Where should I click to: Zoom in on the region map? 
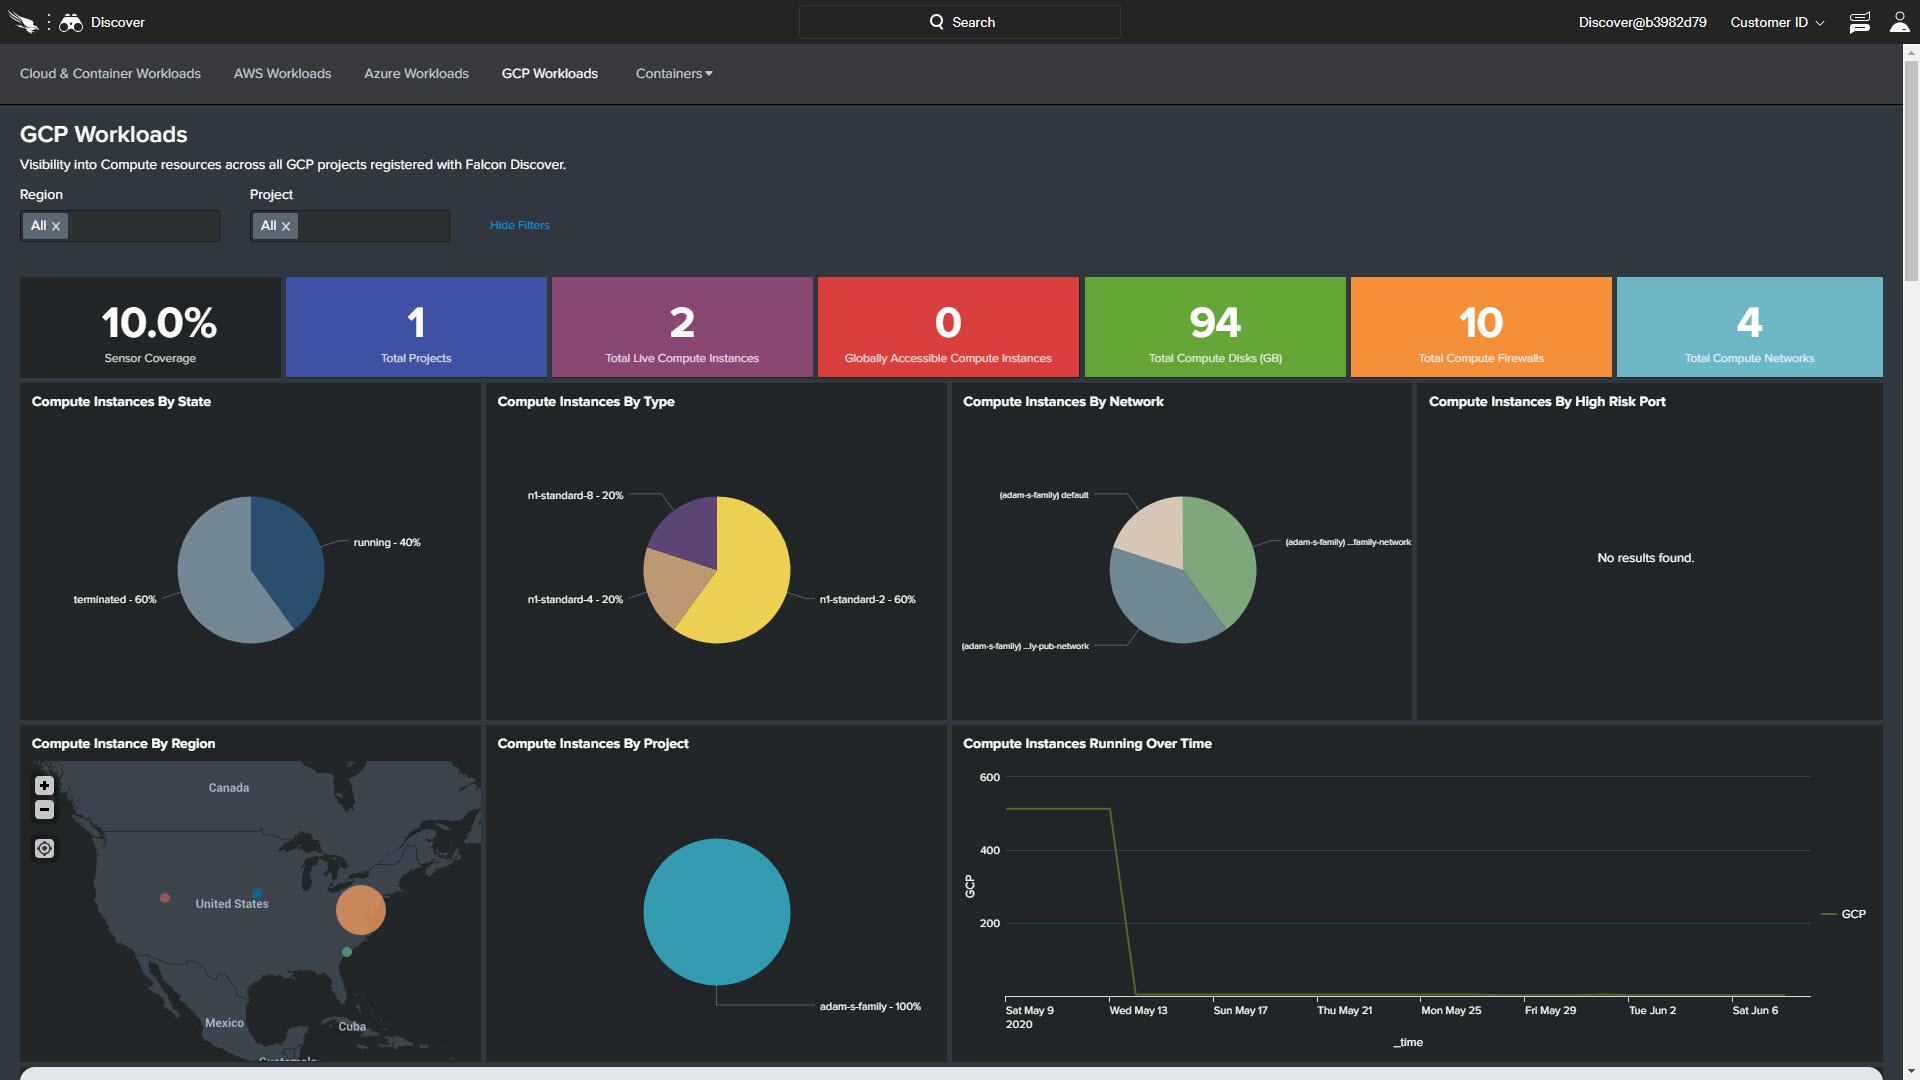tap(44, 785)
